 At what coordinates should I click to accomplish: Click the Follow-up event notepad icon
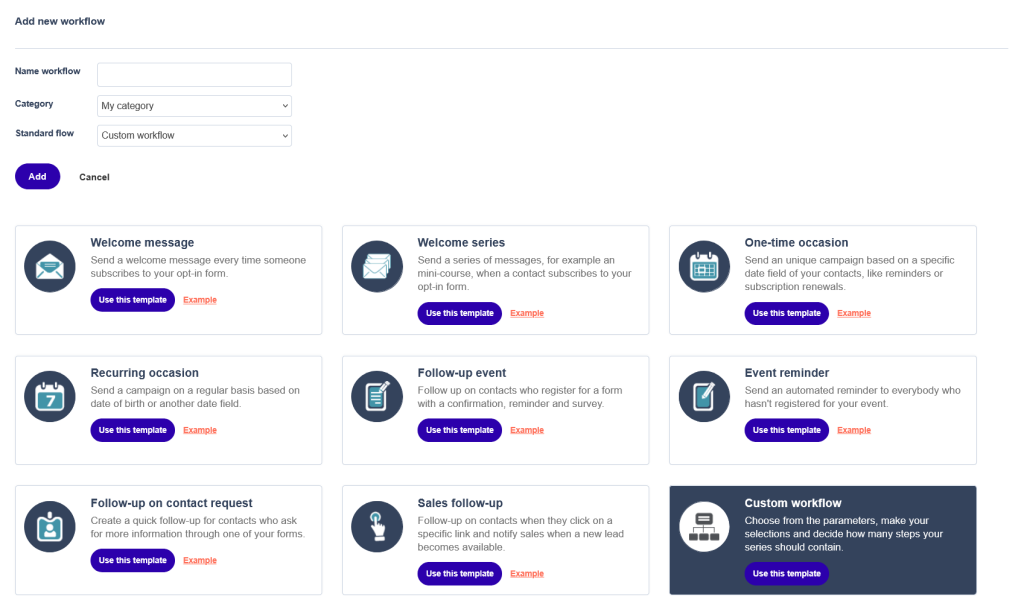(x=377, y=396)
